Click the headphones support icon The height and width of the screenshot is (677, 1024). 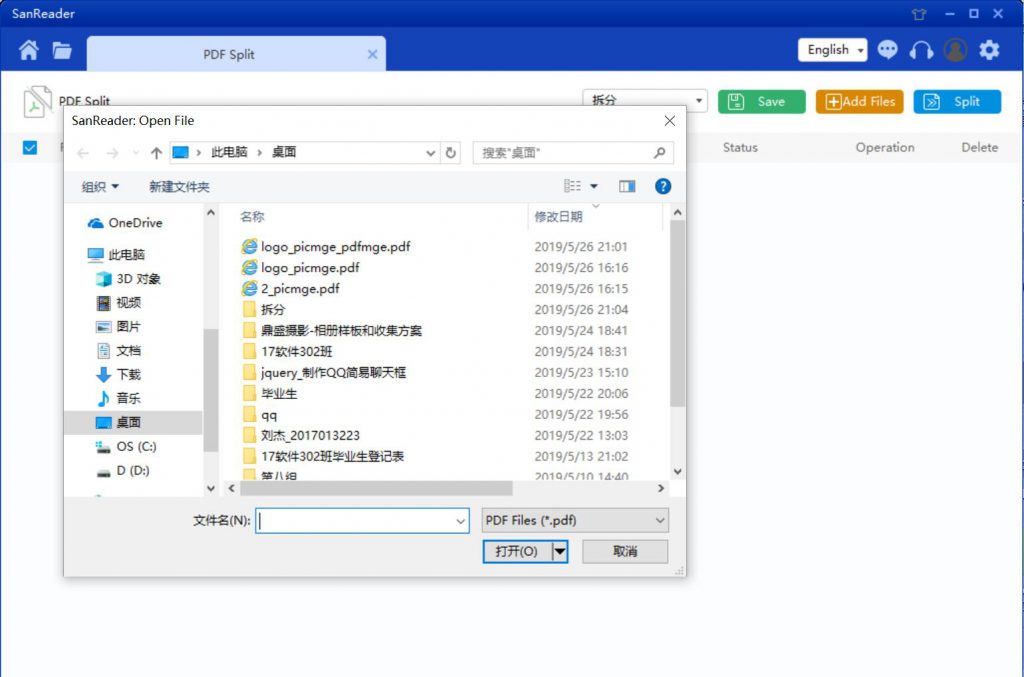point(921,50)
